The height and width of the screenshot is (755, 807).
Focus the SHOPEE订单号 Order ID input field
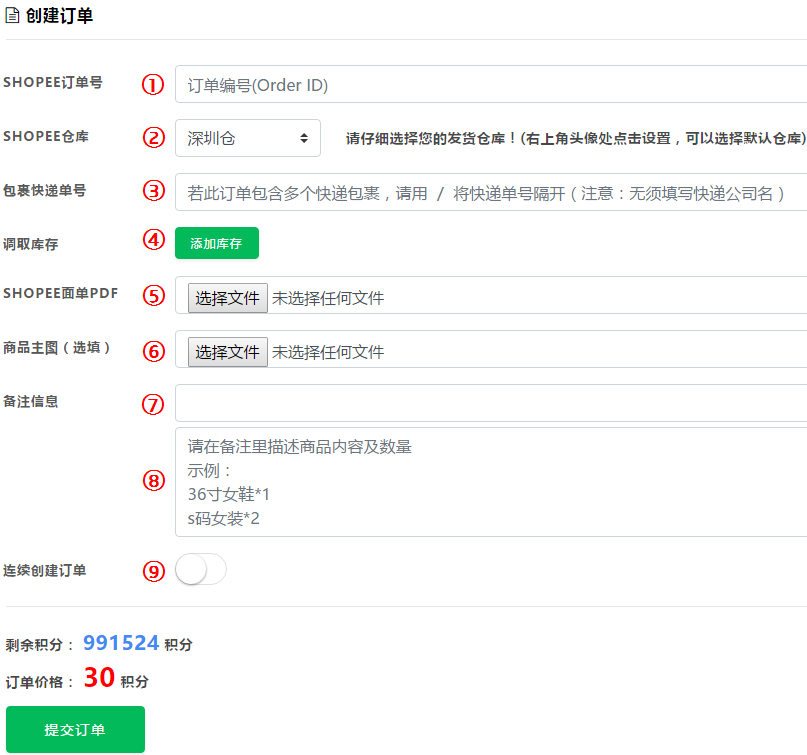click(x=491, y=84)
